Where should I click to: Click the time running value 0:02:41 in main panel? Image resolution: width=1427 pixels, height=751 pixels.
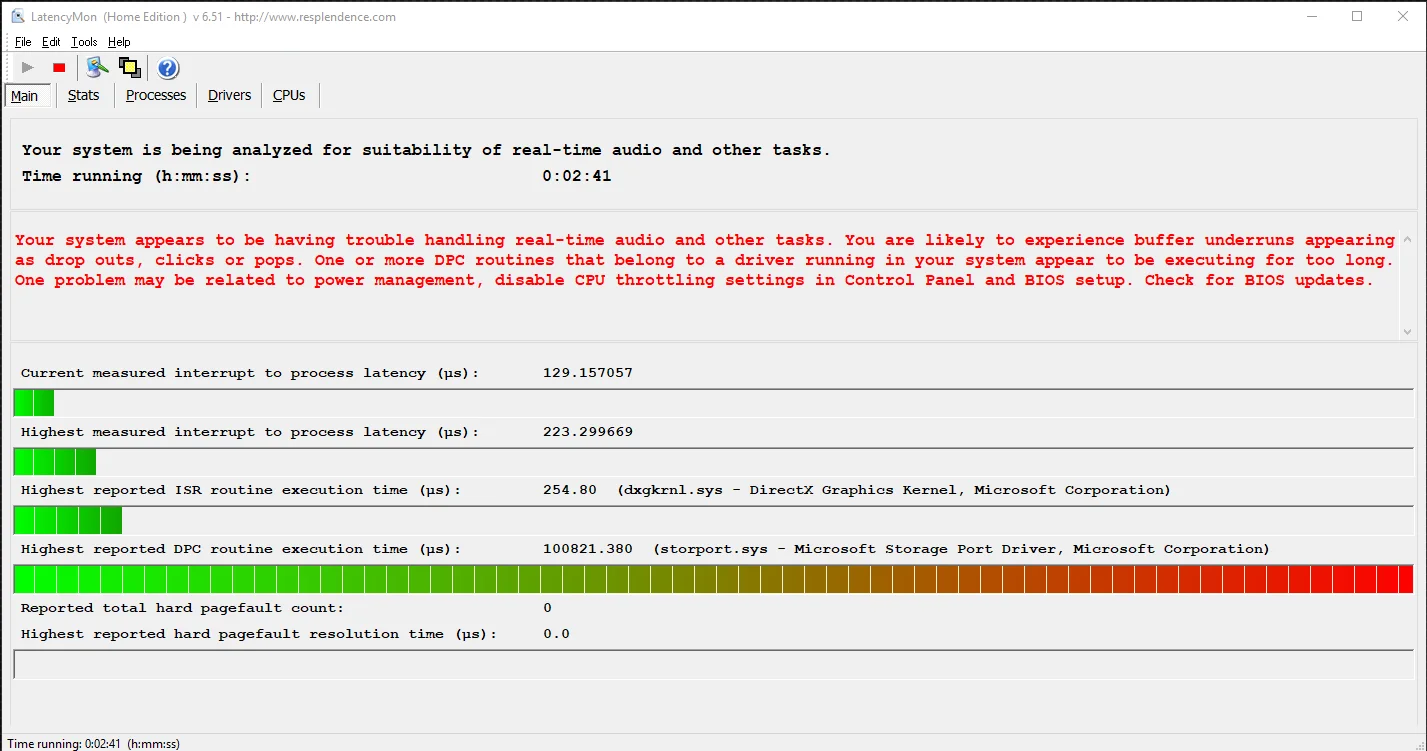(577, 176)
